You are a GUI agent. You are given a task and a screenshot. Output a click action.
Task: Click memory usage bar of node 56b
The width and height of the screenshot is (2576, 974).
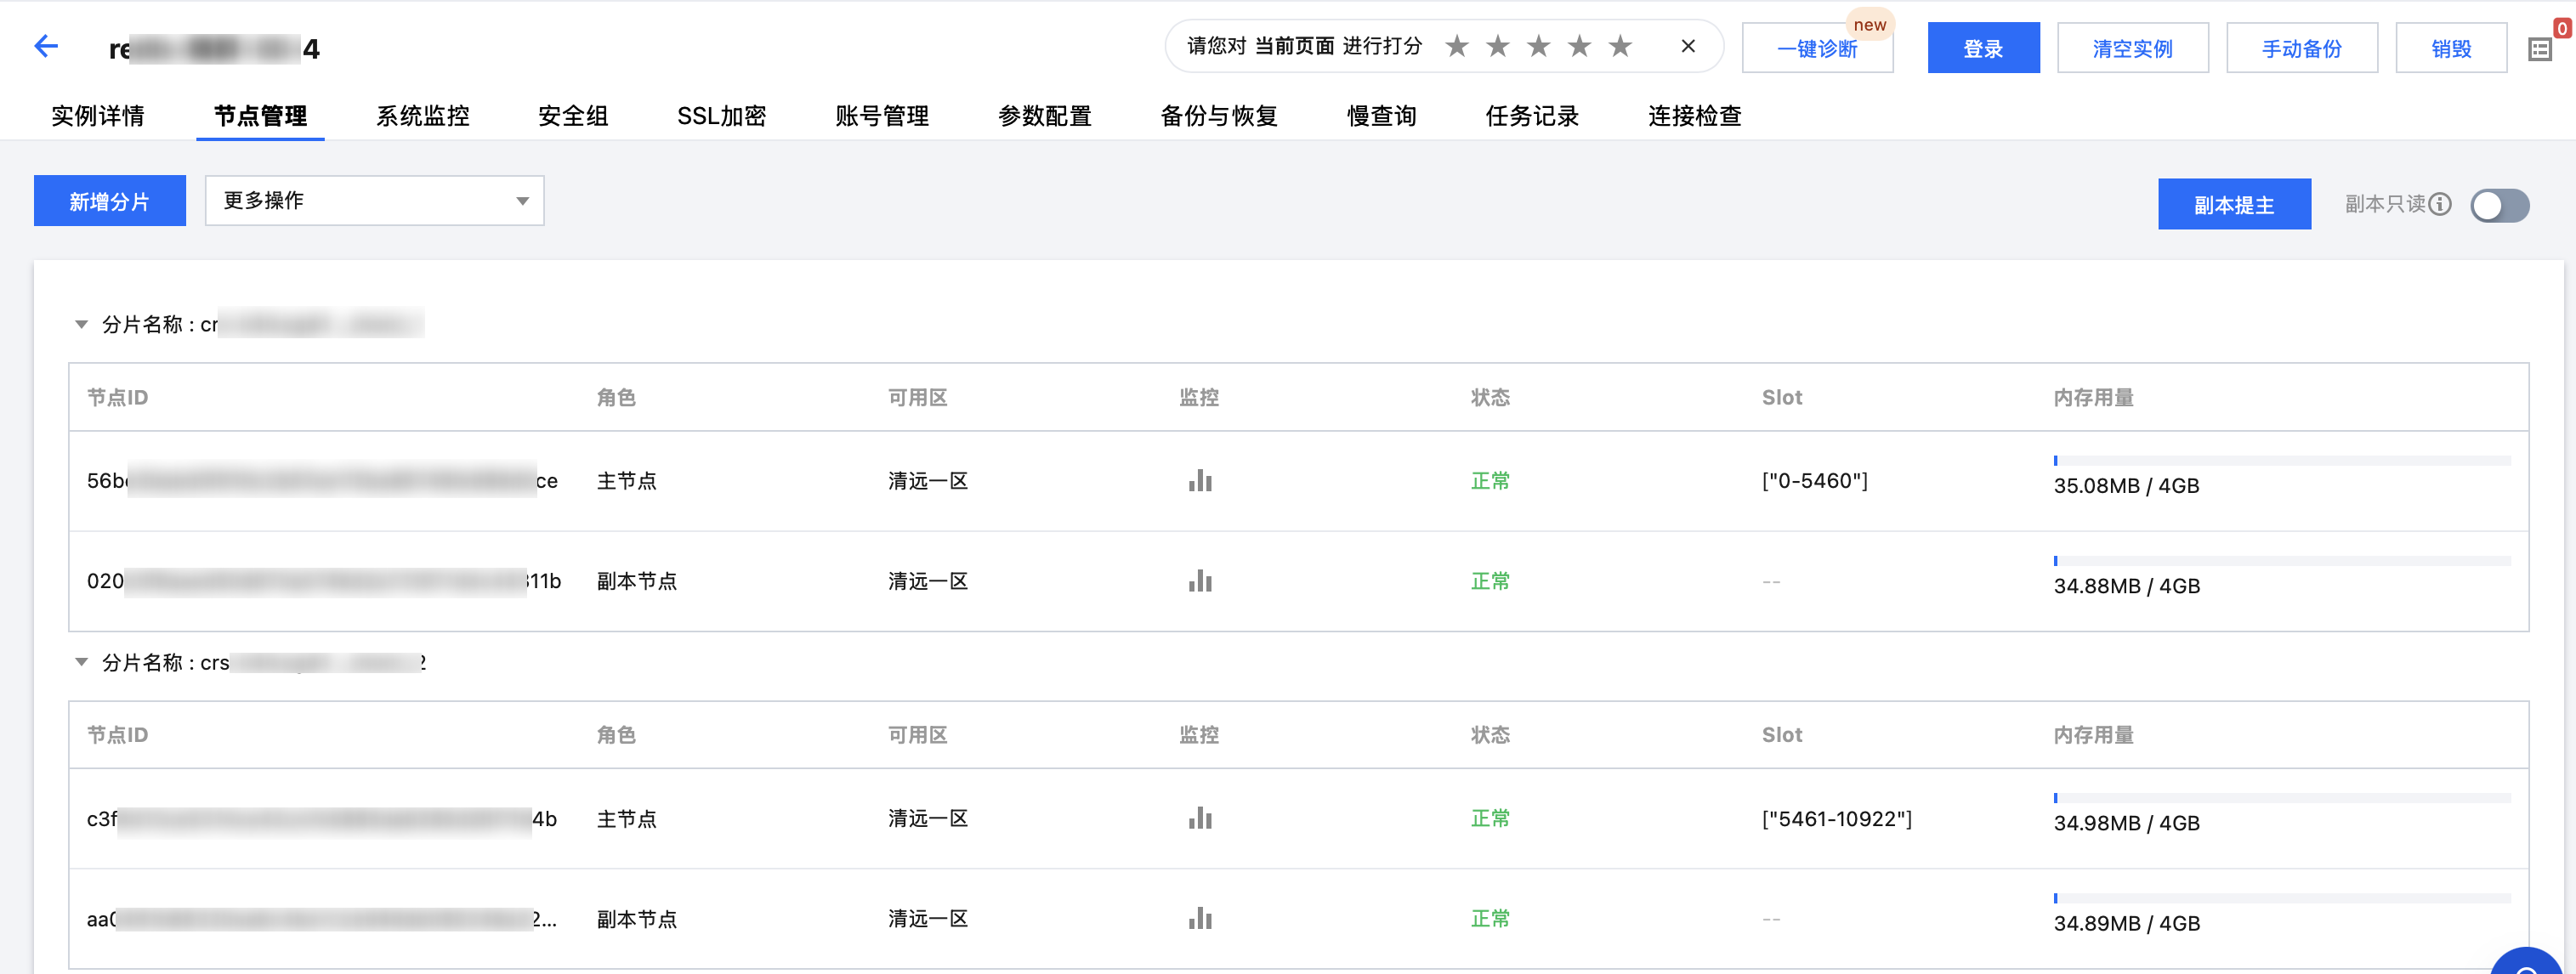(x=2281, y=461)
